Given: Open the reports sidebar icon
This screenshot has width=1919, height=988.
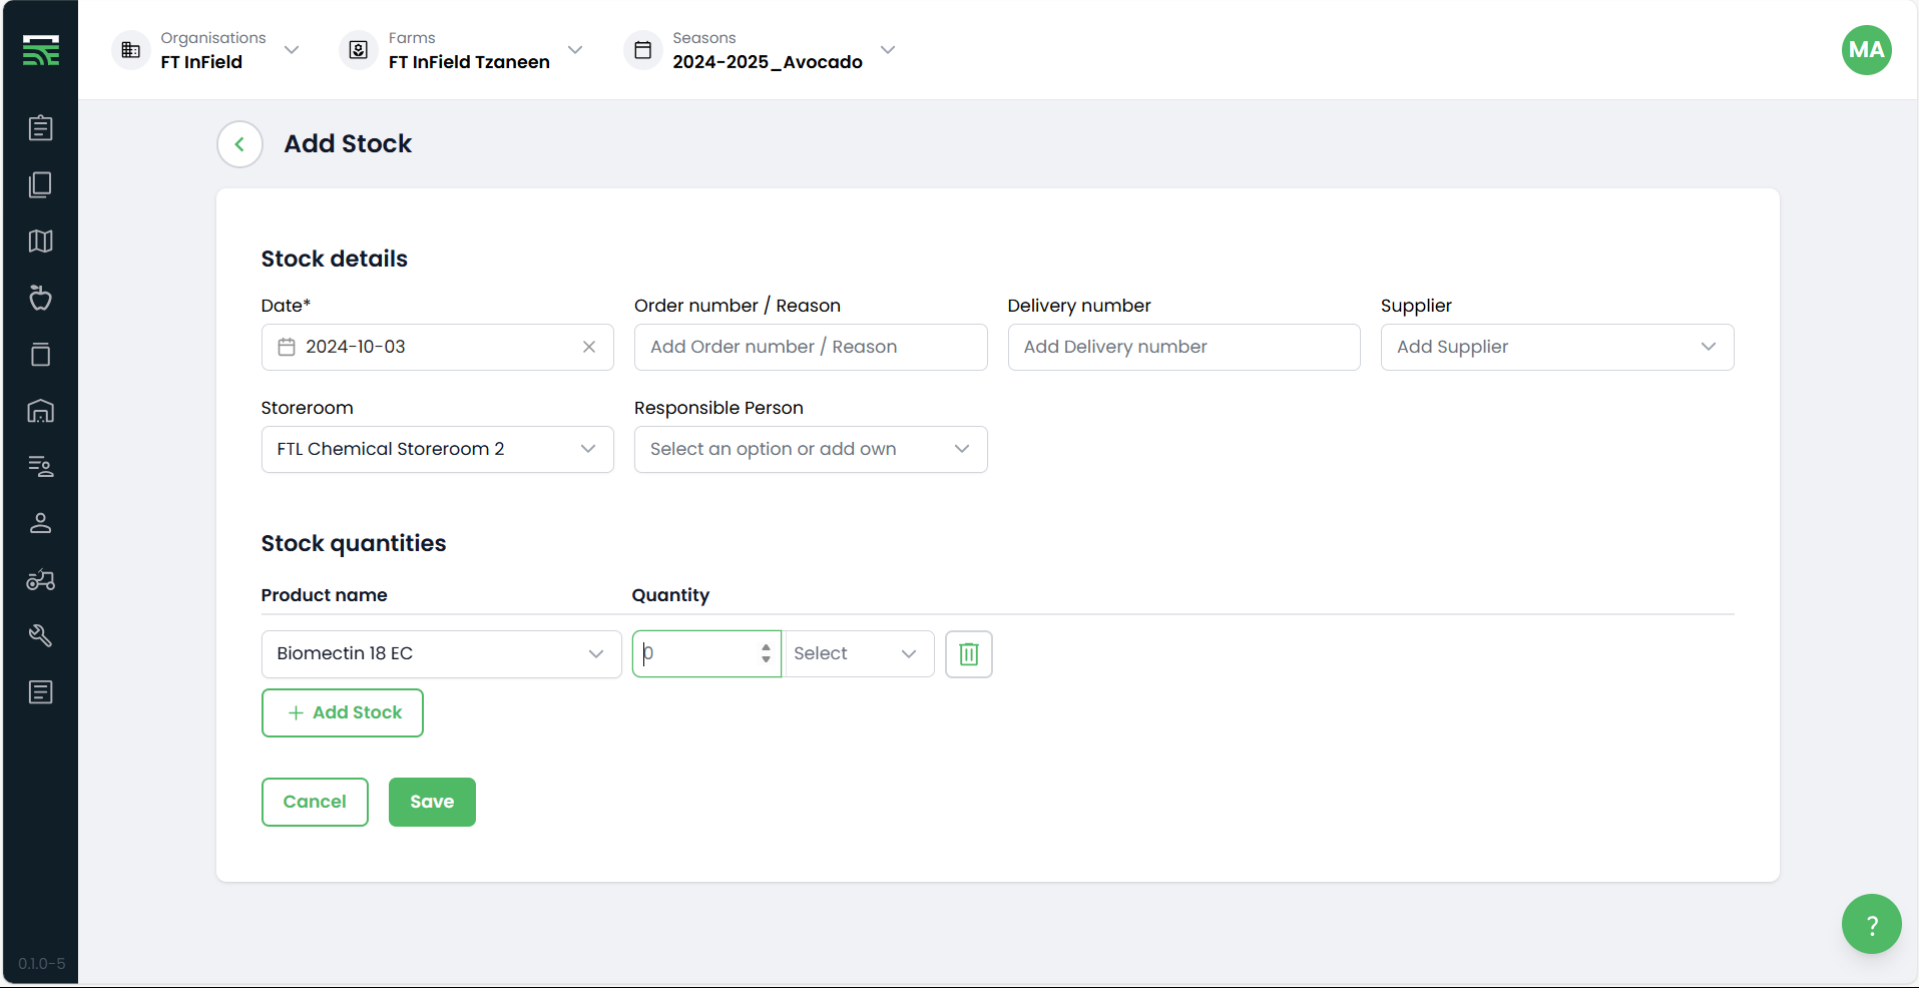Looking at the screenshot, I should 41,692.
